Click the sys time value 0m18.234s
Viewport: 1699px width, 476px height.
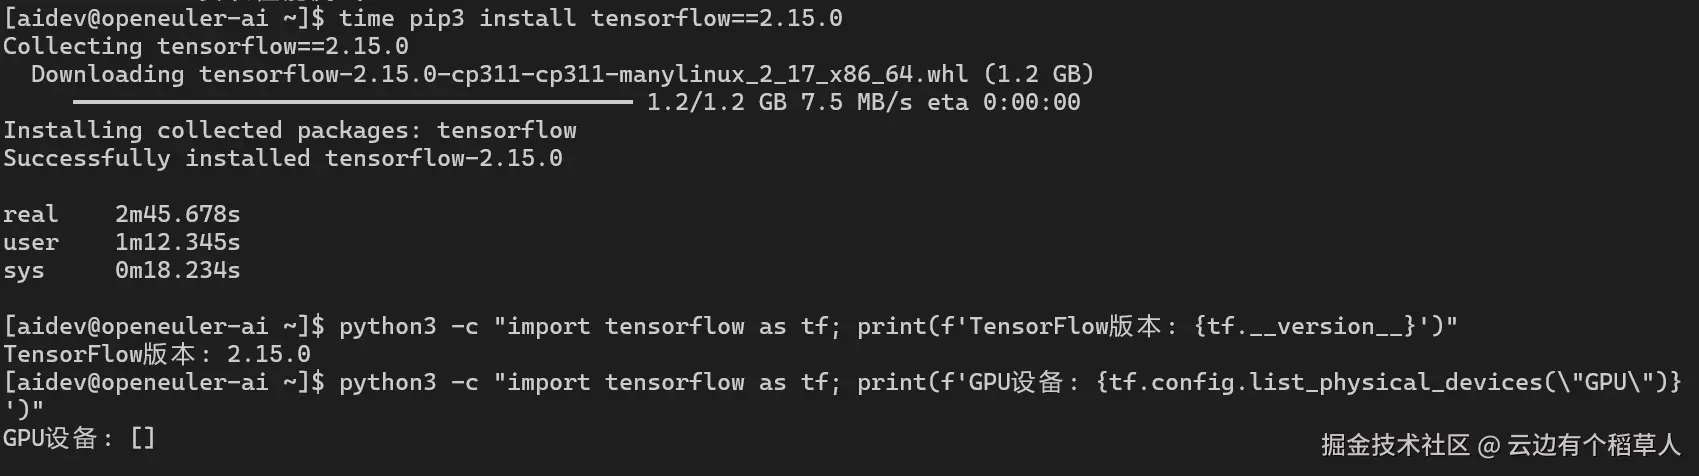pos(177,270)
